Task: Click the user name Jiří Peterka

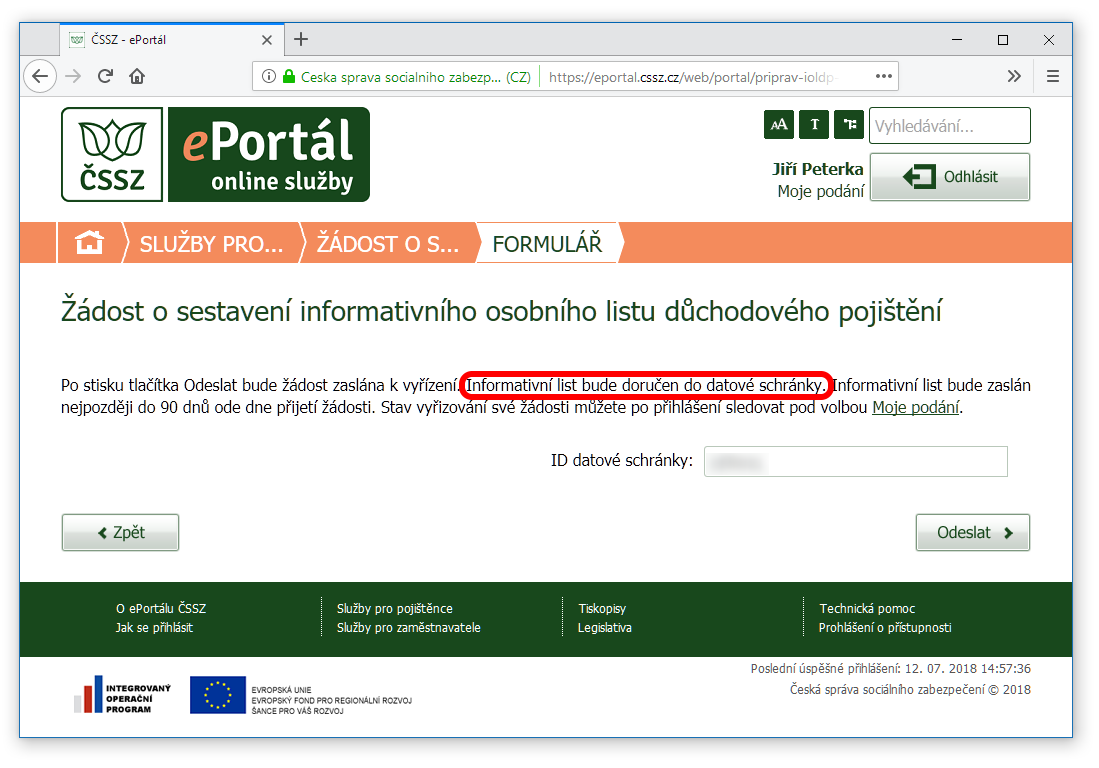Action: click(x=818, y=169)
